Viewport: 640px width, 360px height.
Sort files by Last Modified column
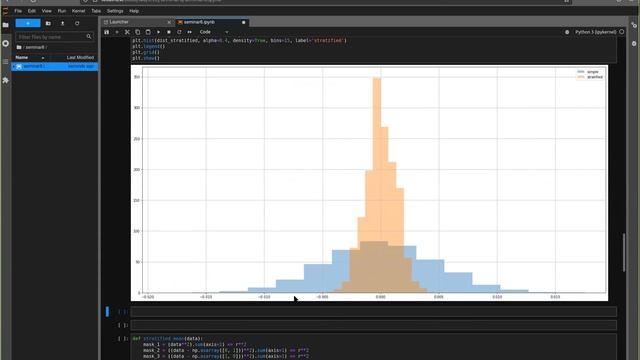[x=80, y=58]
